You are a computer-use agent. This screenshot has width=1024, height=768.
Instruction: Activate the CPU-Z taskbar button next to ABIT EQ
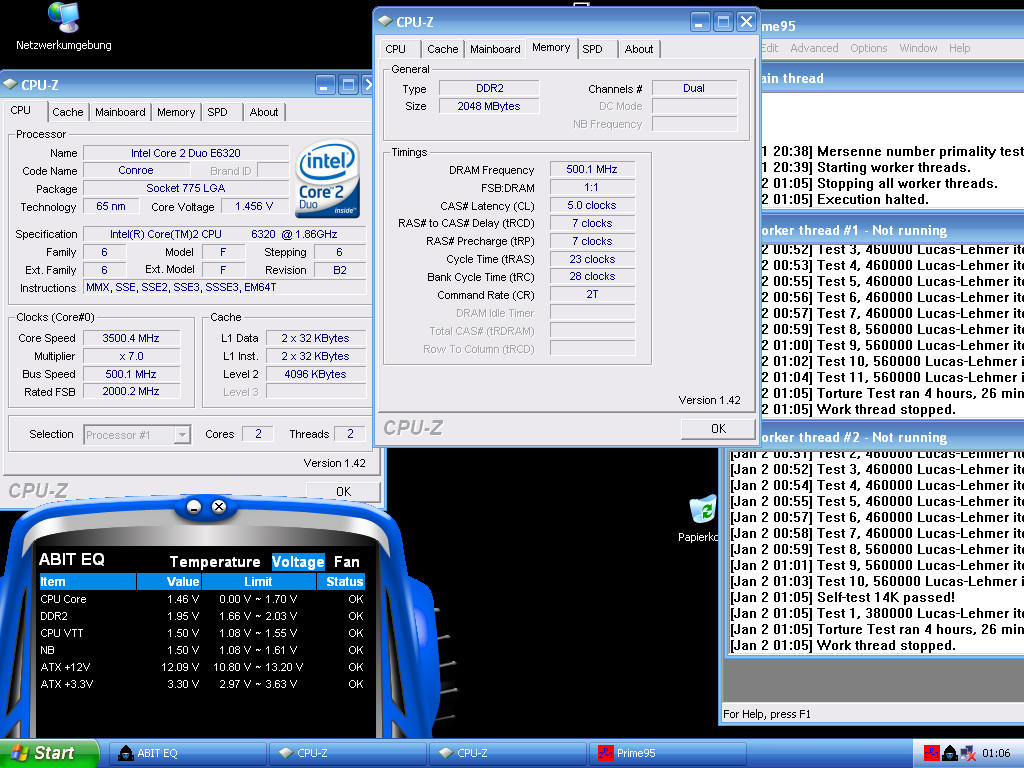tap(347, 753)
